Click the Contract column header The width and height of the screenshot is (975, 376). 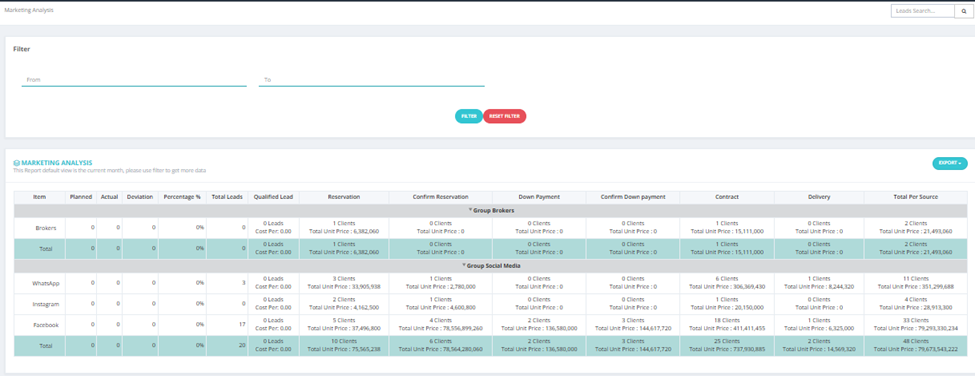(x=726, y=196)
